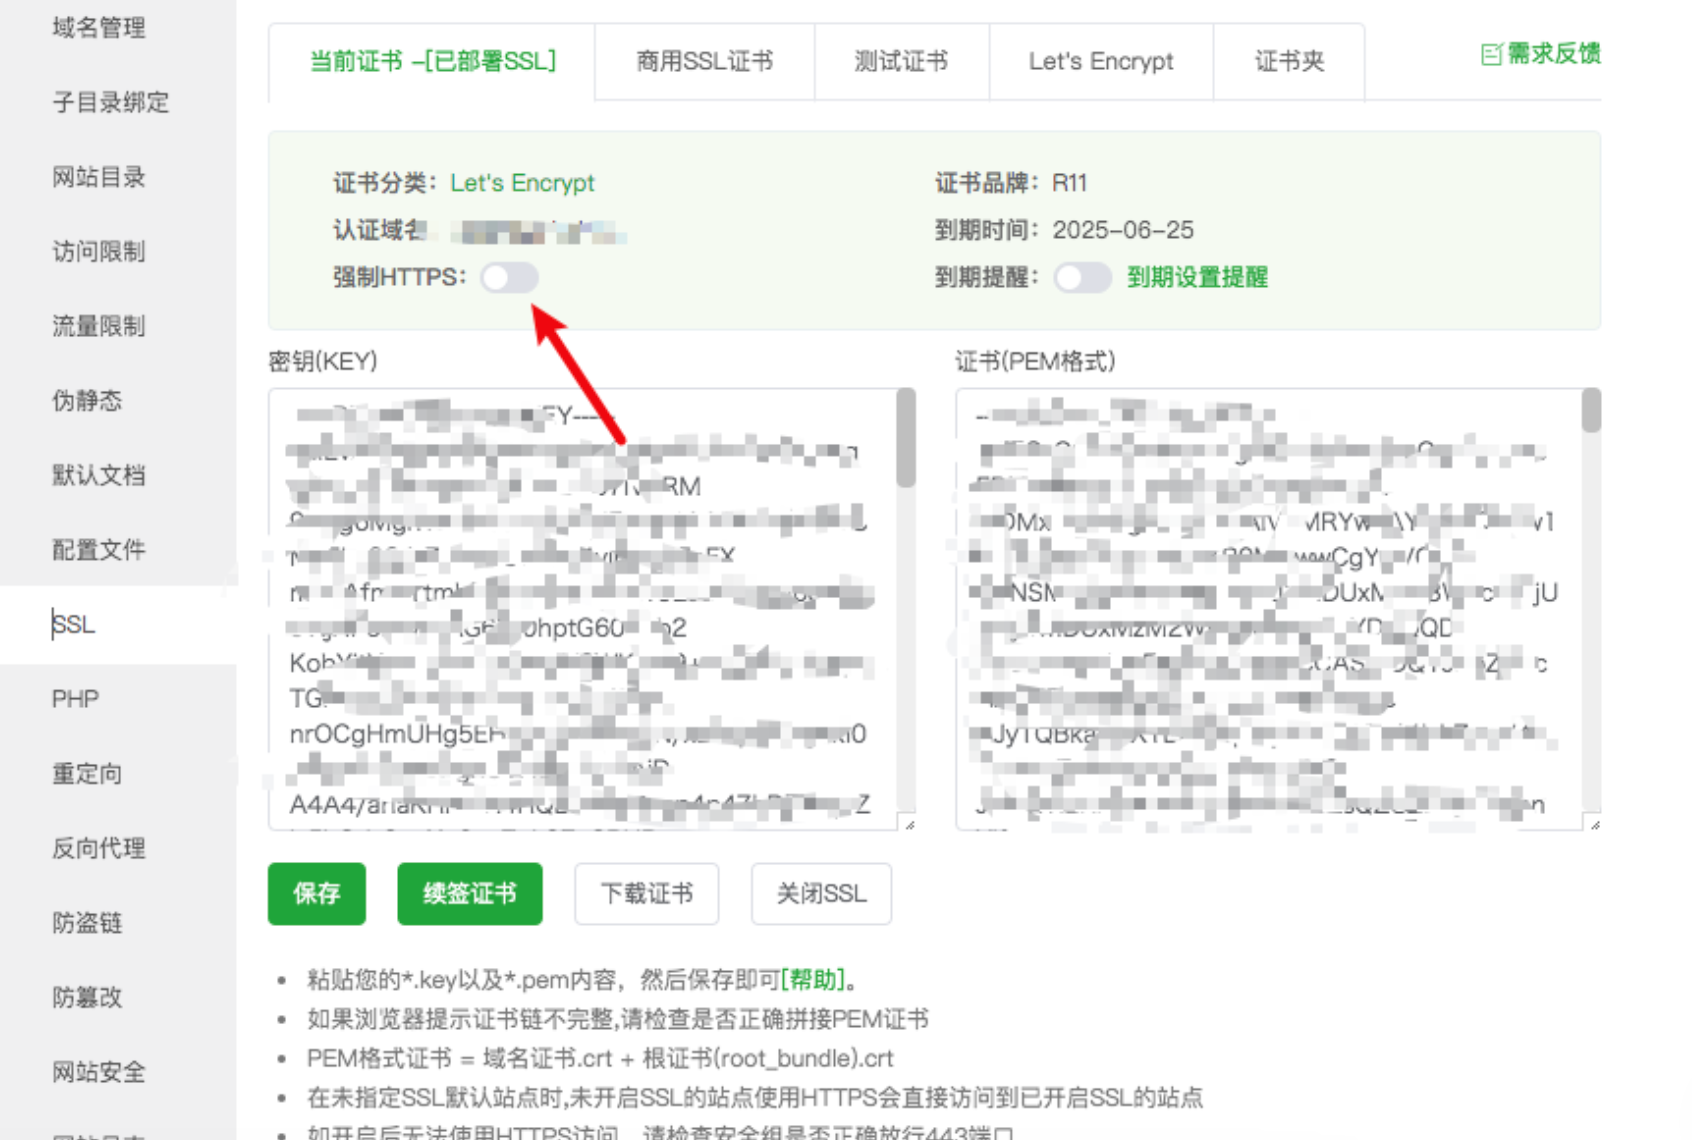The width and height of the screenshot is (1692, 1140).
Task: Open 配置文件 in the sidebar
Action: click(x=99, y=549)
